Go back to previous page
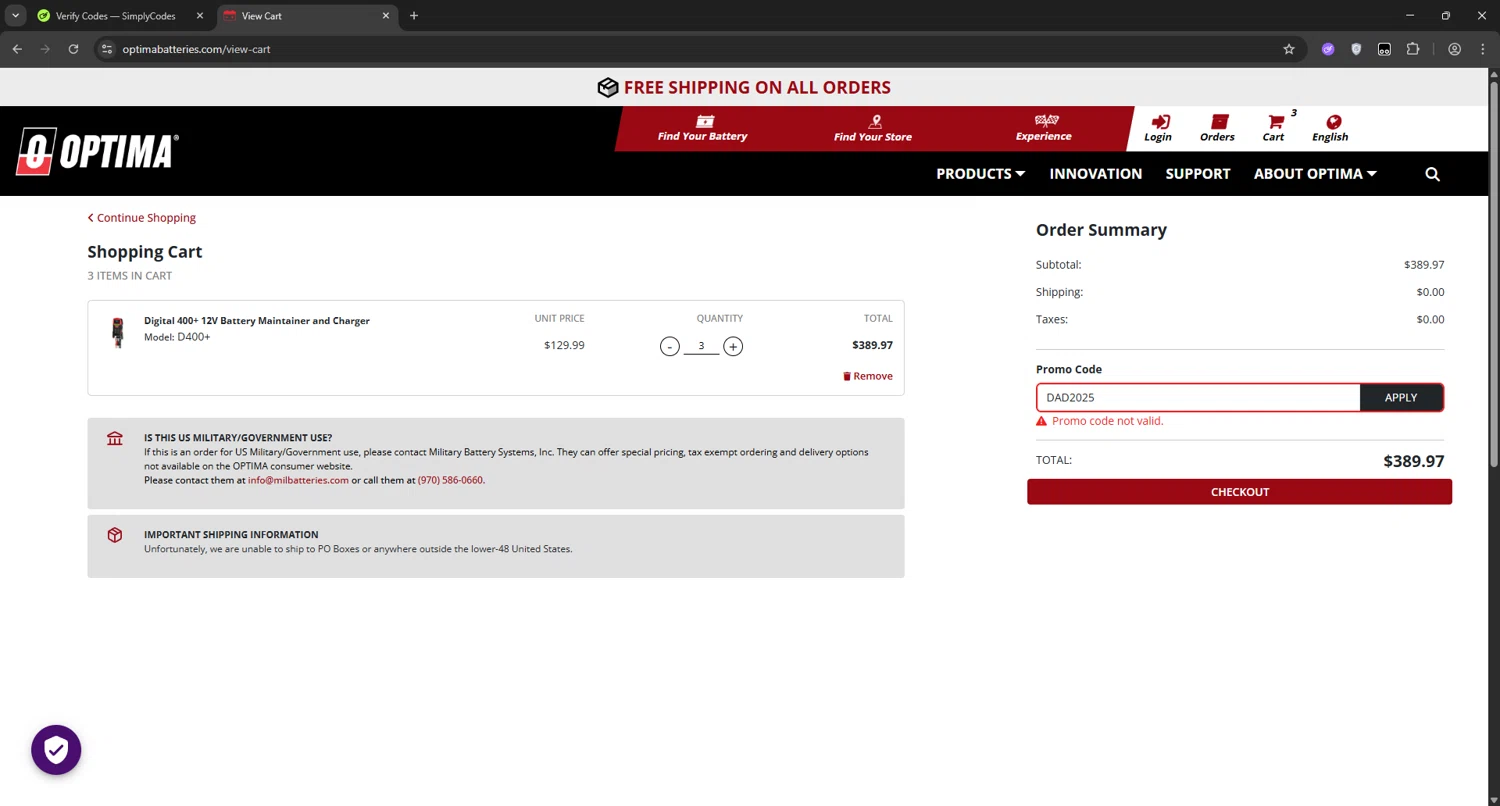This screenshot has width=1500, height=806. [x=17, y=49]
